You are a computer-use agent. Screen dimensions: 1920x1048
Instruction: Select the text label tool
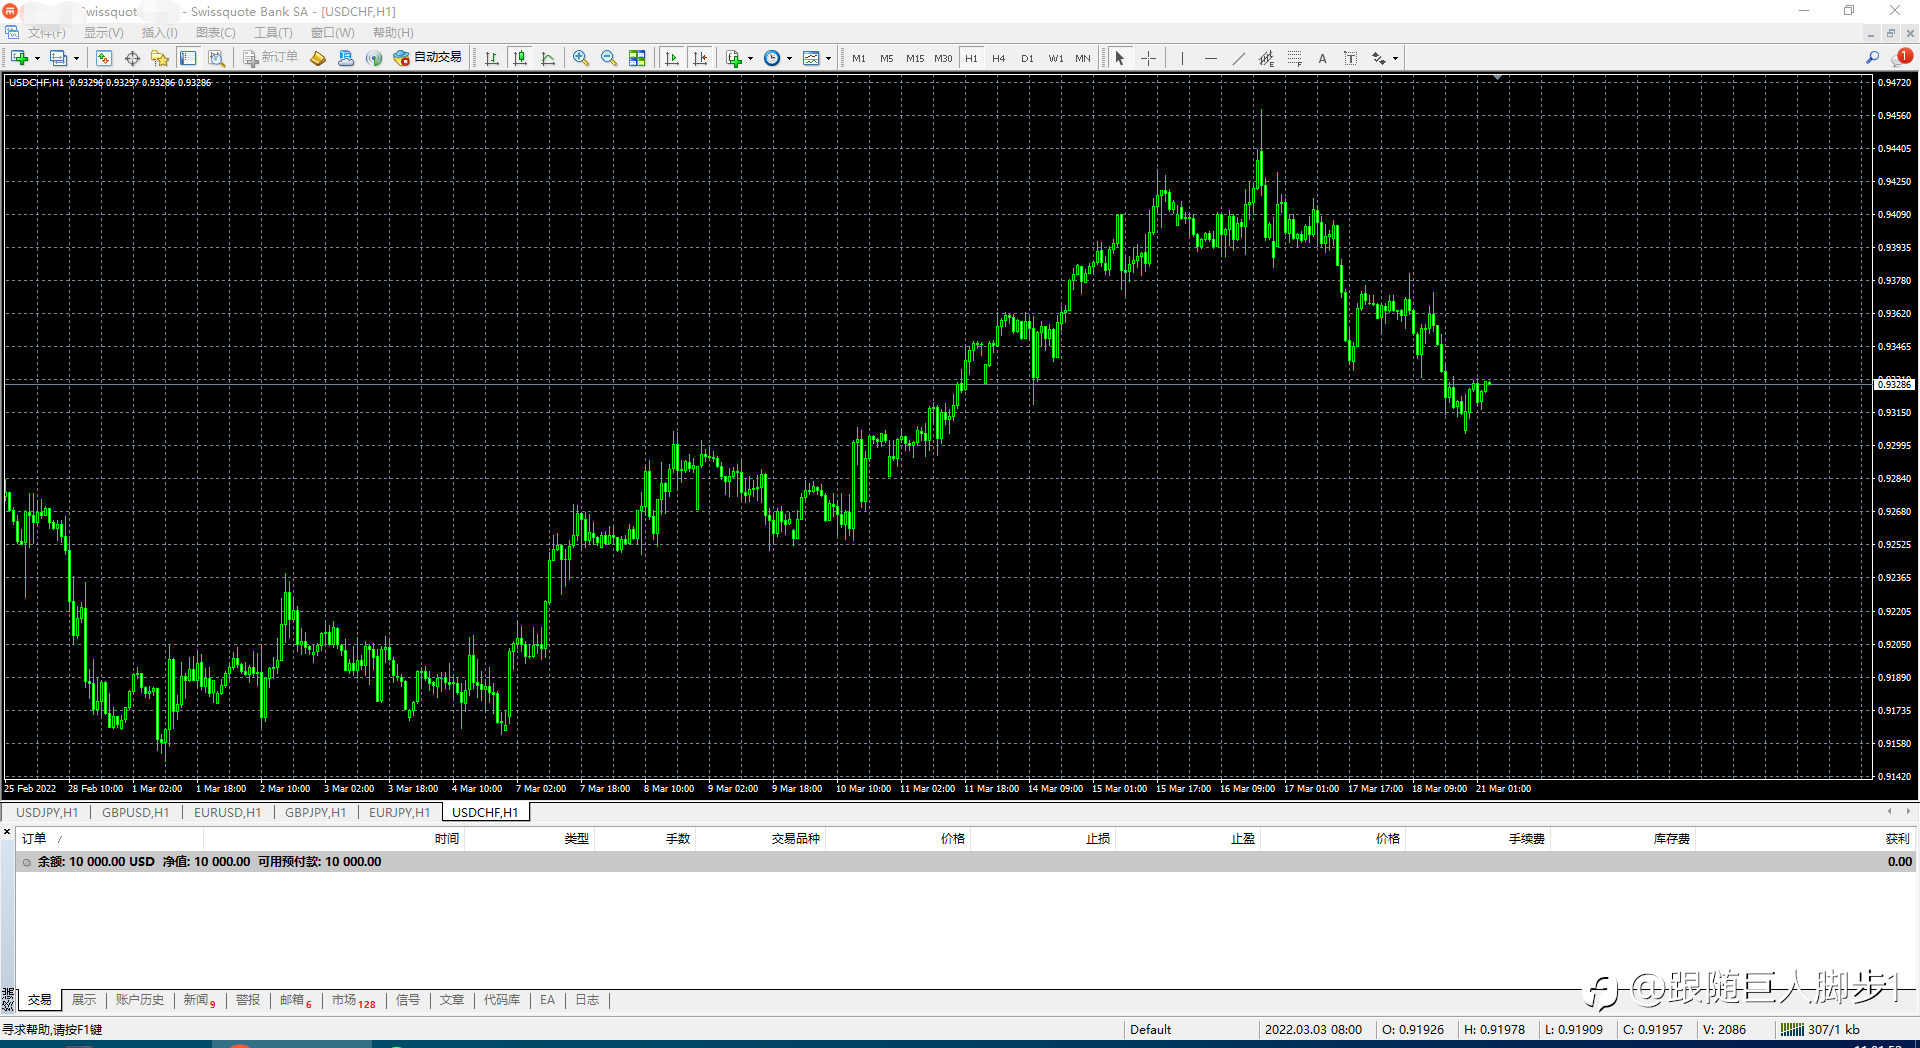pos(1350,58)
